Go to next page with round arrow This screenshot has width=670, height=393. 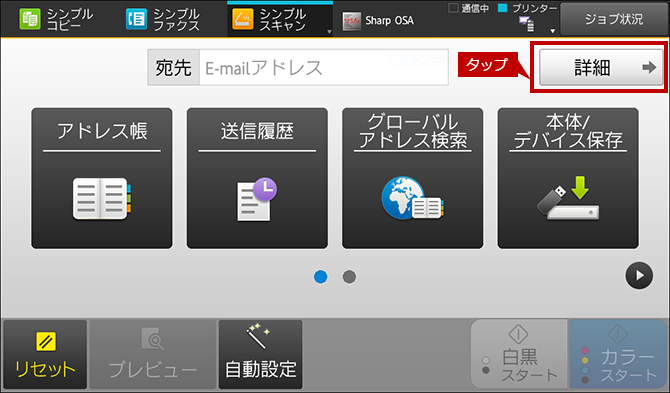coord(639,276)
